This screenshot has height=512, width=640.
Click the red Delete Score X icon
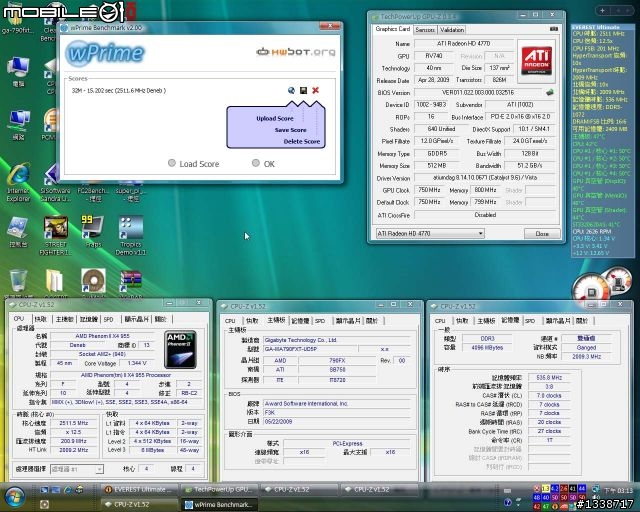[x=316, y=90]
